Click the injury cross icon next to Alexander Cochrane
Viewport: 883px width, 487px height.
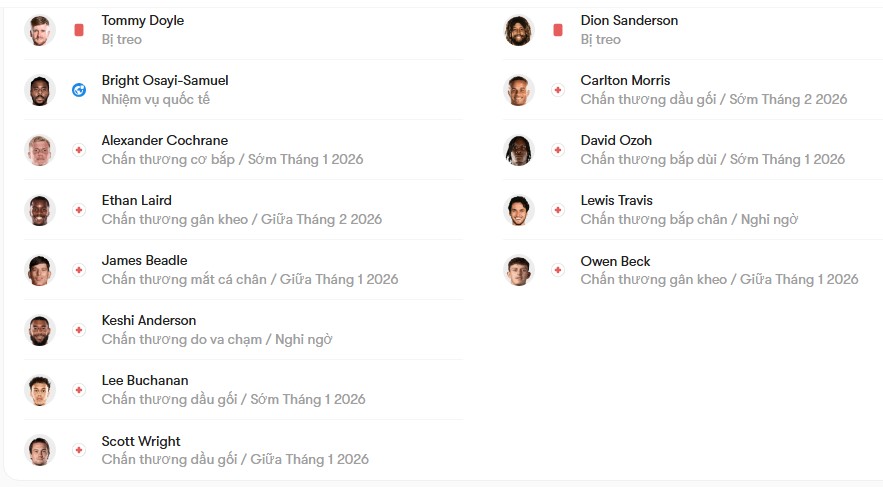tap(79, 150)
